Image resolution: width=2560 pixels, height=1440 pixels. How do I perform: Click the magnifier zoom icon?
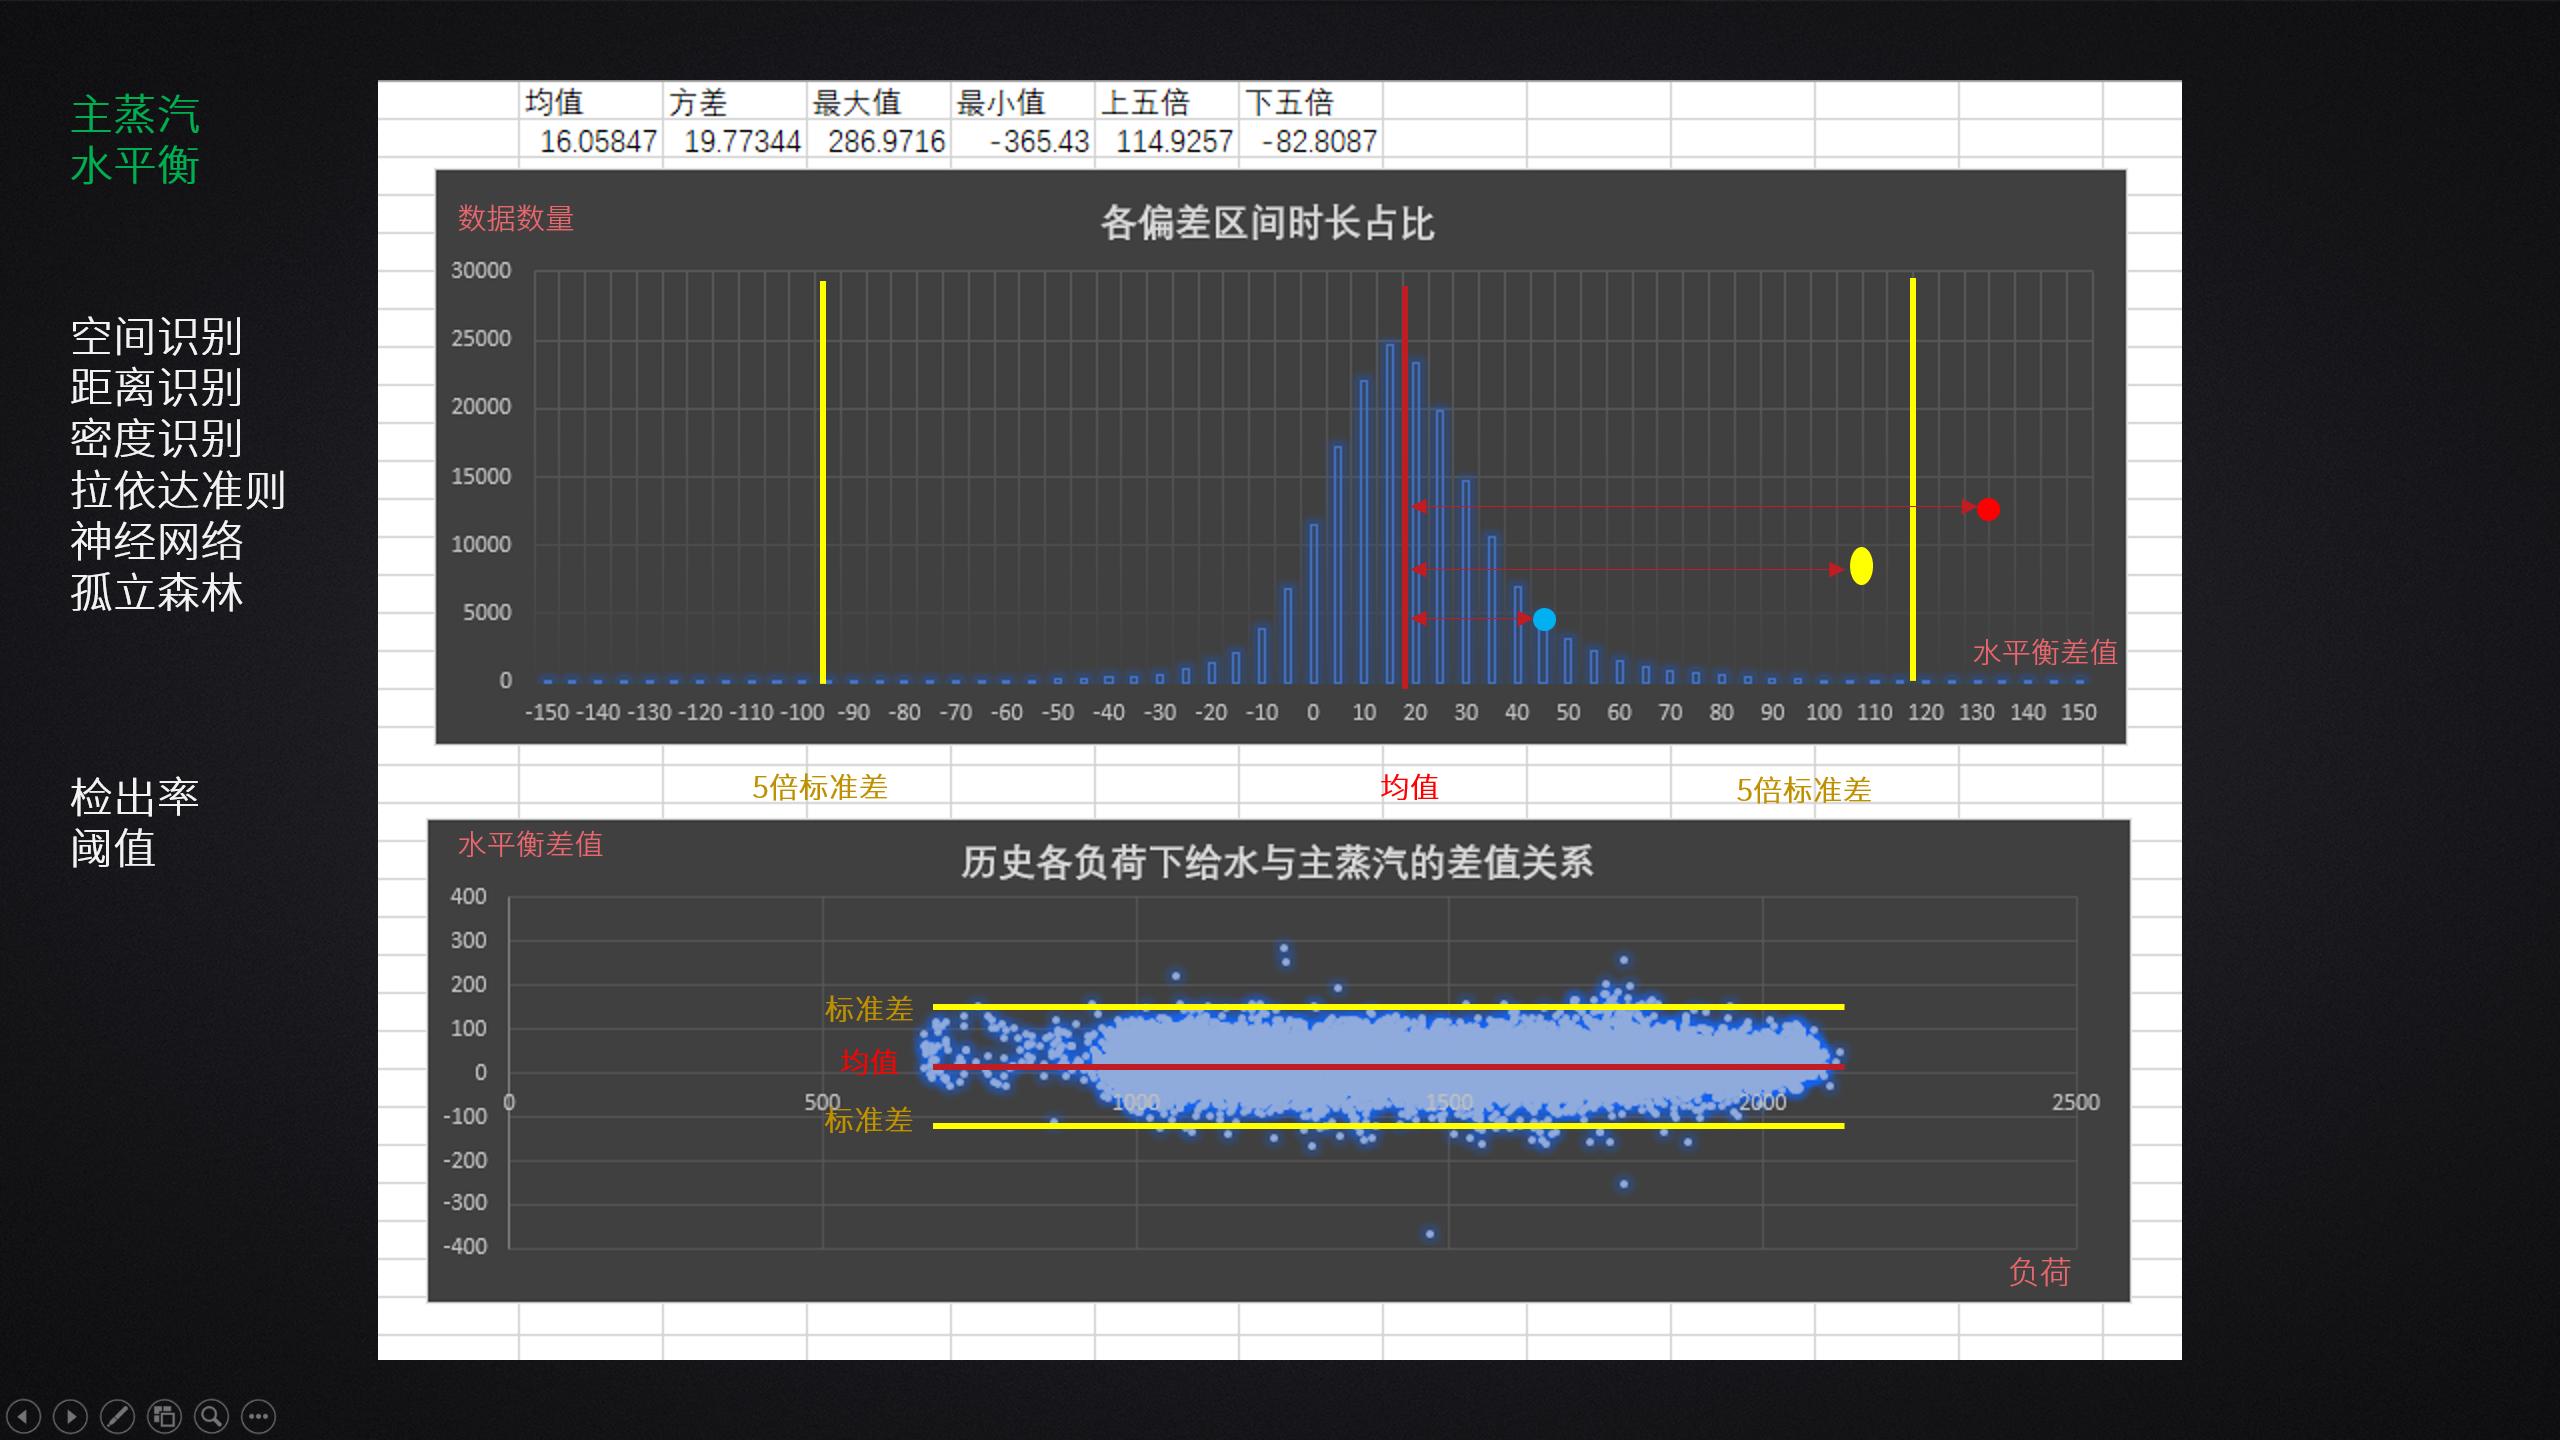tap(211, 1416)
